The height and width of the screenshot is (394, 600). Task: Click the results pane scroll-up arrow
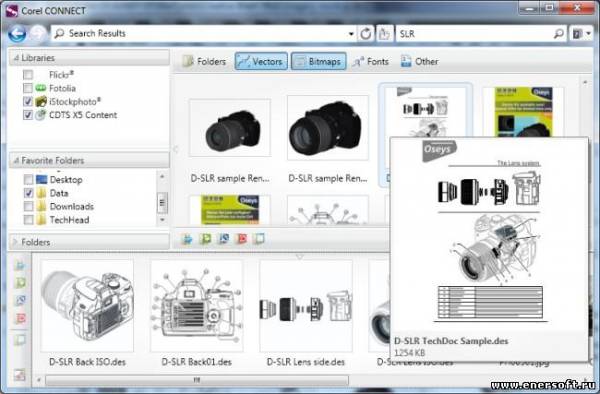click(585, 82)
